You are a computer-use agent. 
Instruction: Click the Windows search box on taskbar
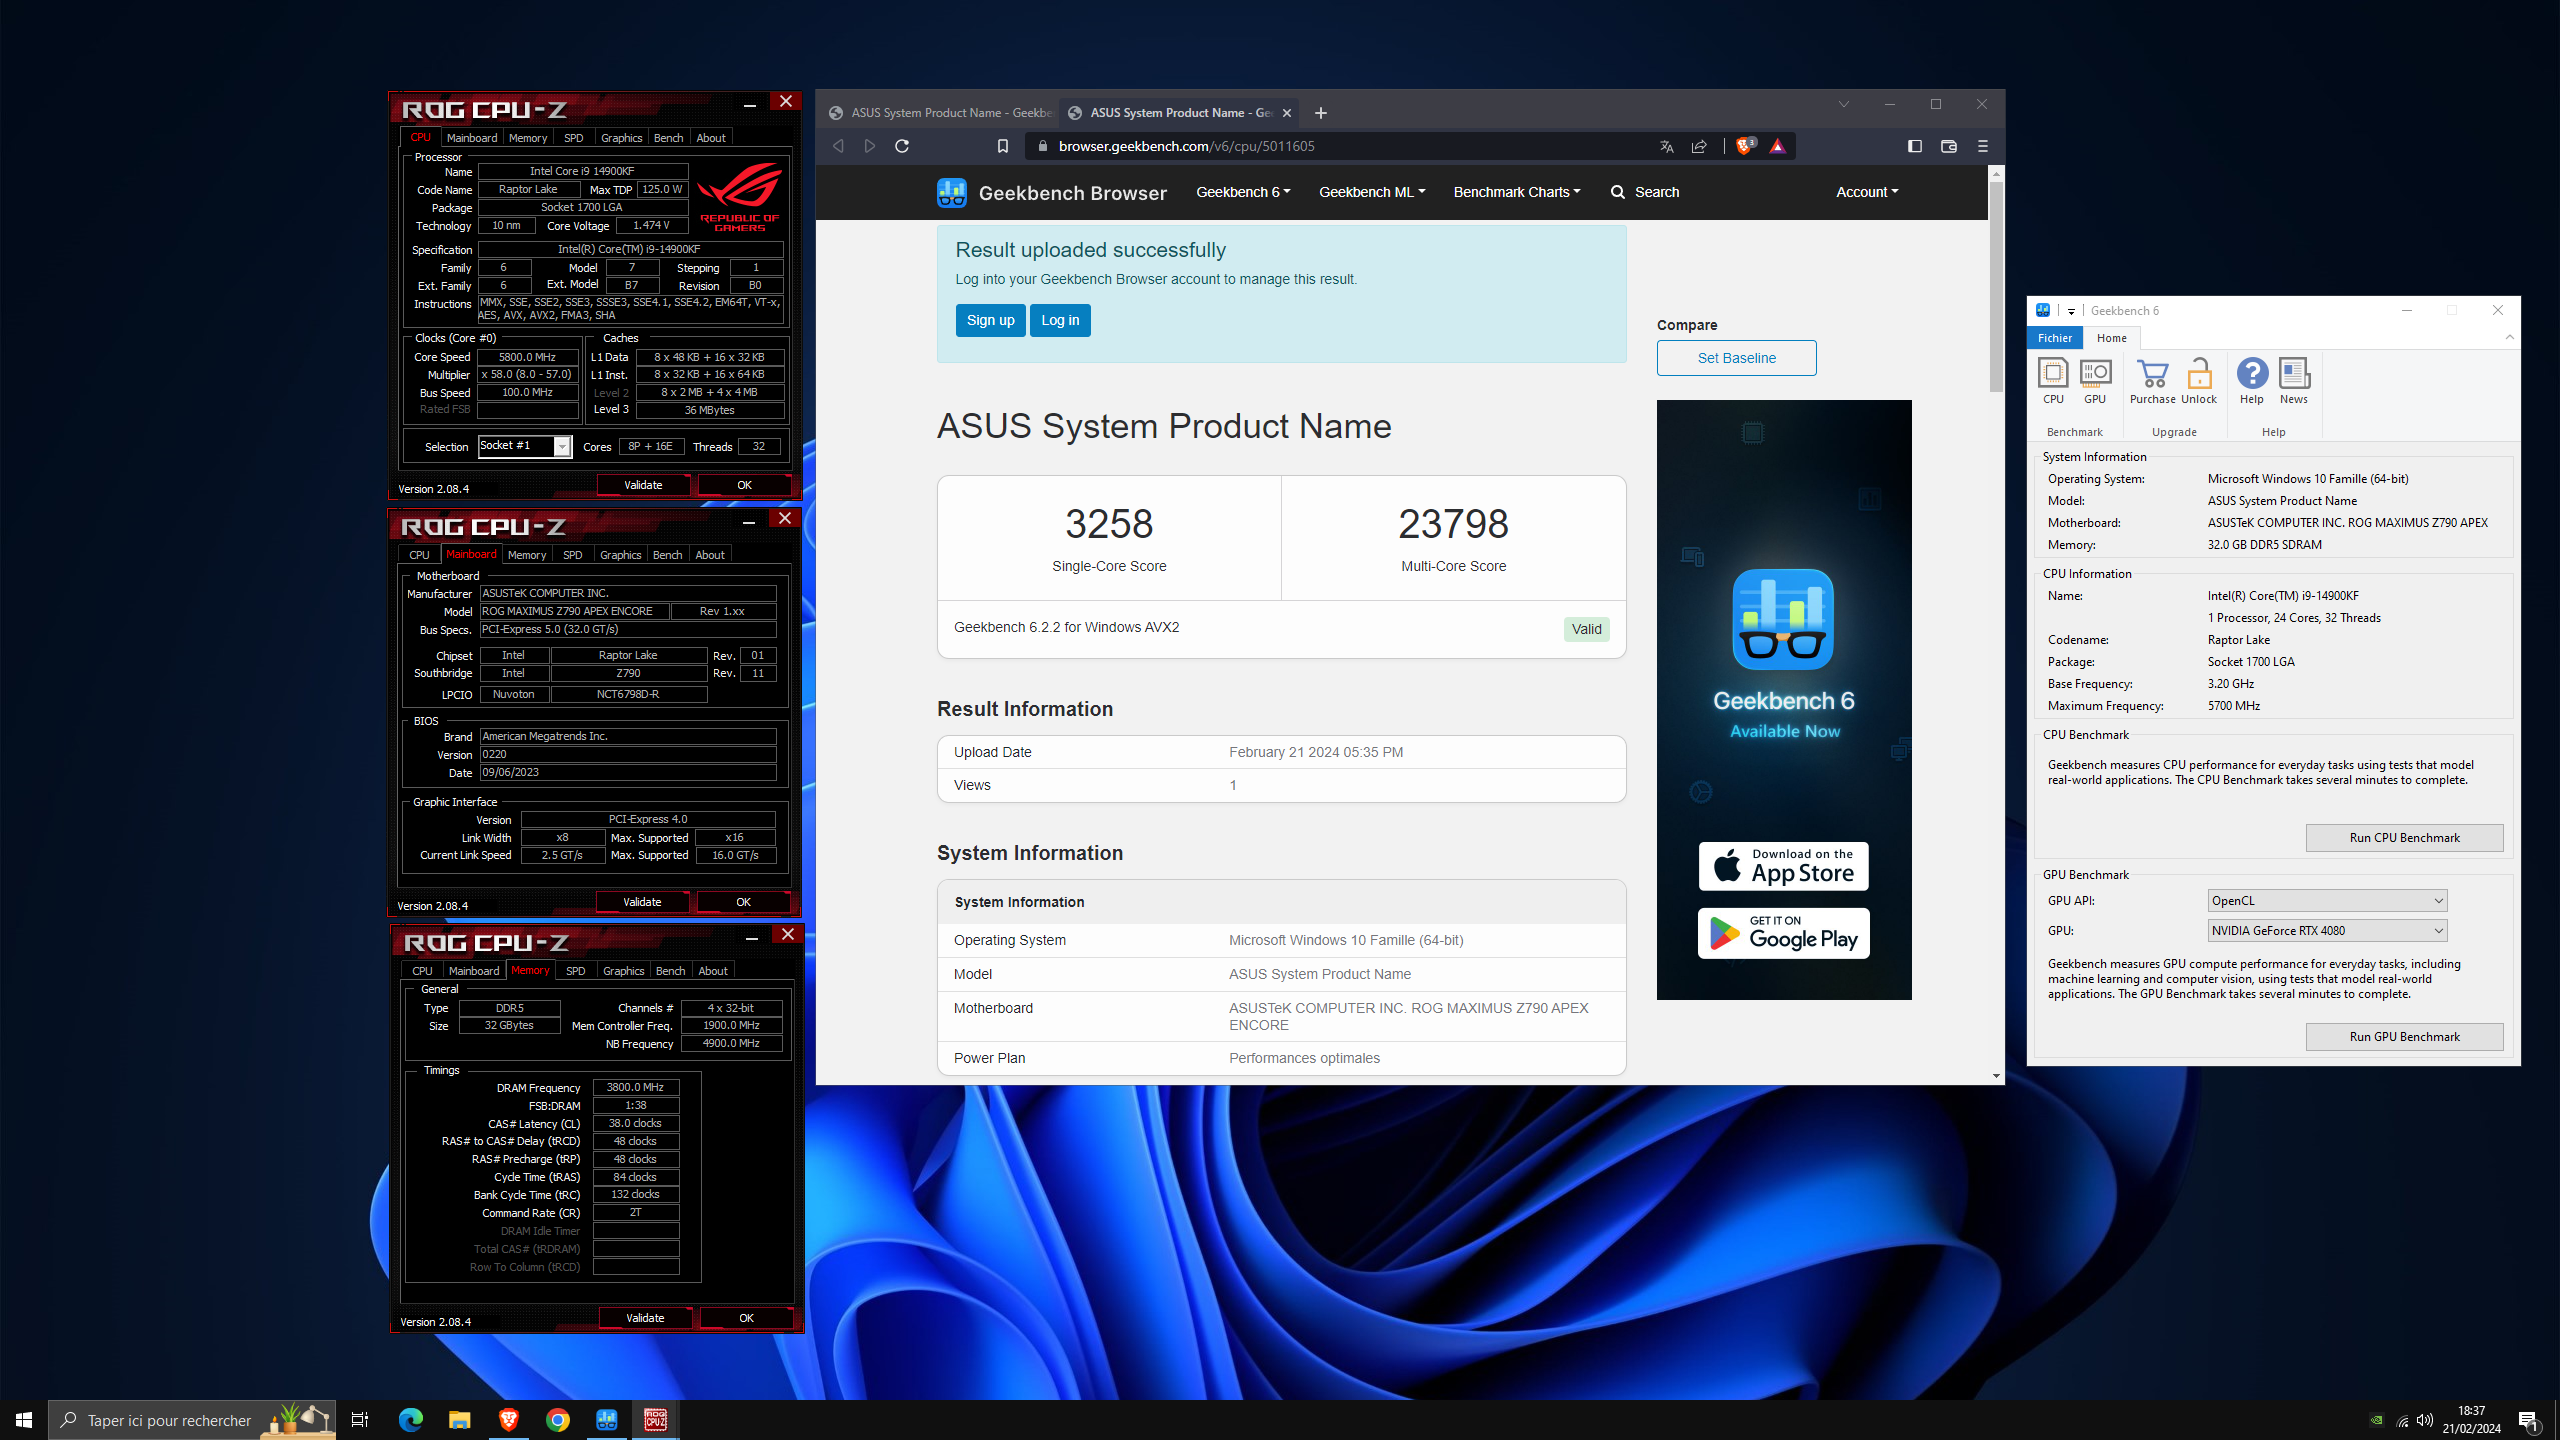(192, 1420)
